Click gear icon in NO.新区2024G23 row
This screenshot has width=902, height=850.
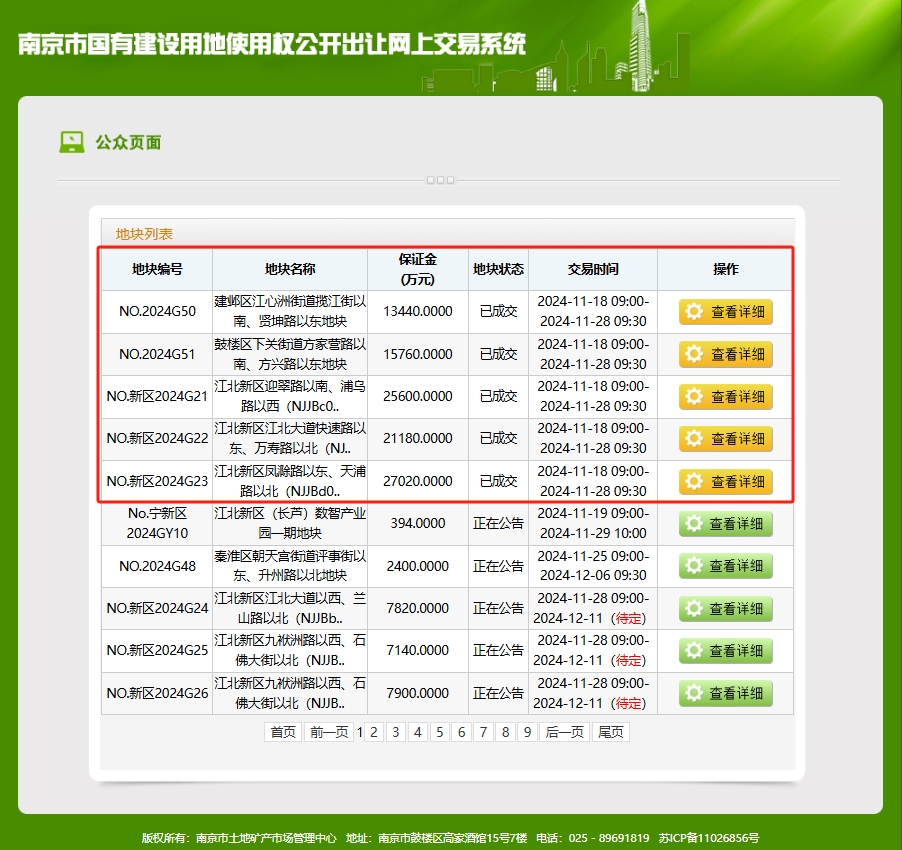click(x=693, y=482)
